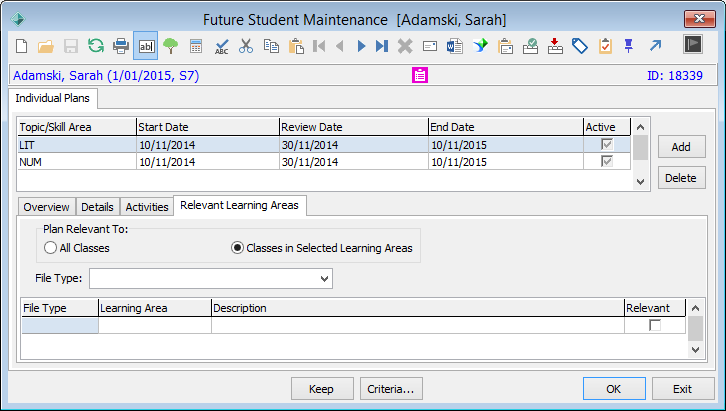Copy using the two-pages icon
The width and height of the screenshot is (726, 411).
tap(271, 46)
